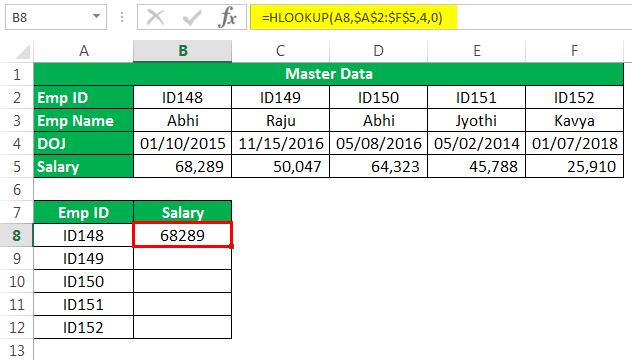
Task: Select the date 05/08/2016 cell
Action: [x=378, y=143]
